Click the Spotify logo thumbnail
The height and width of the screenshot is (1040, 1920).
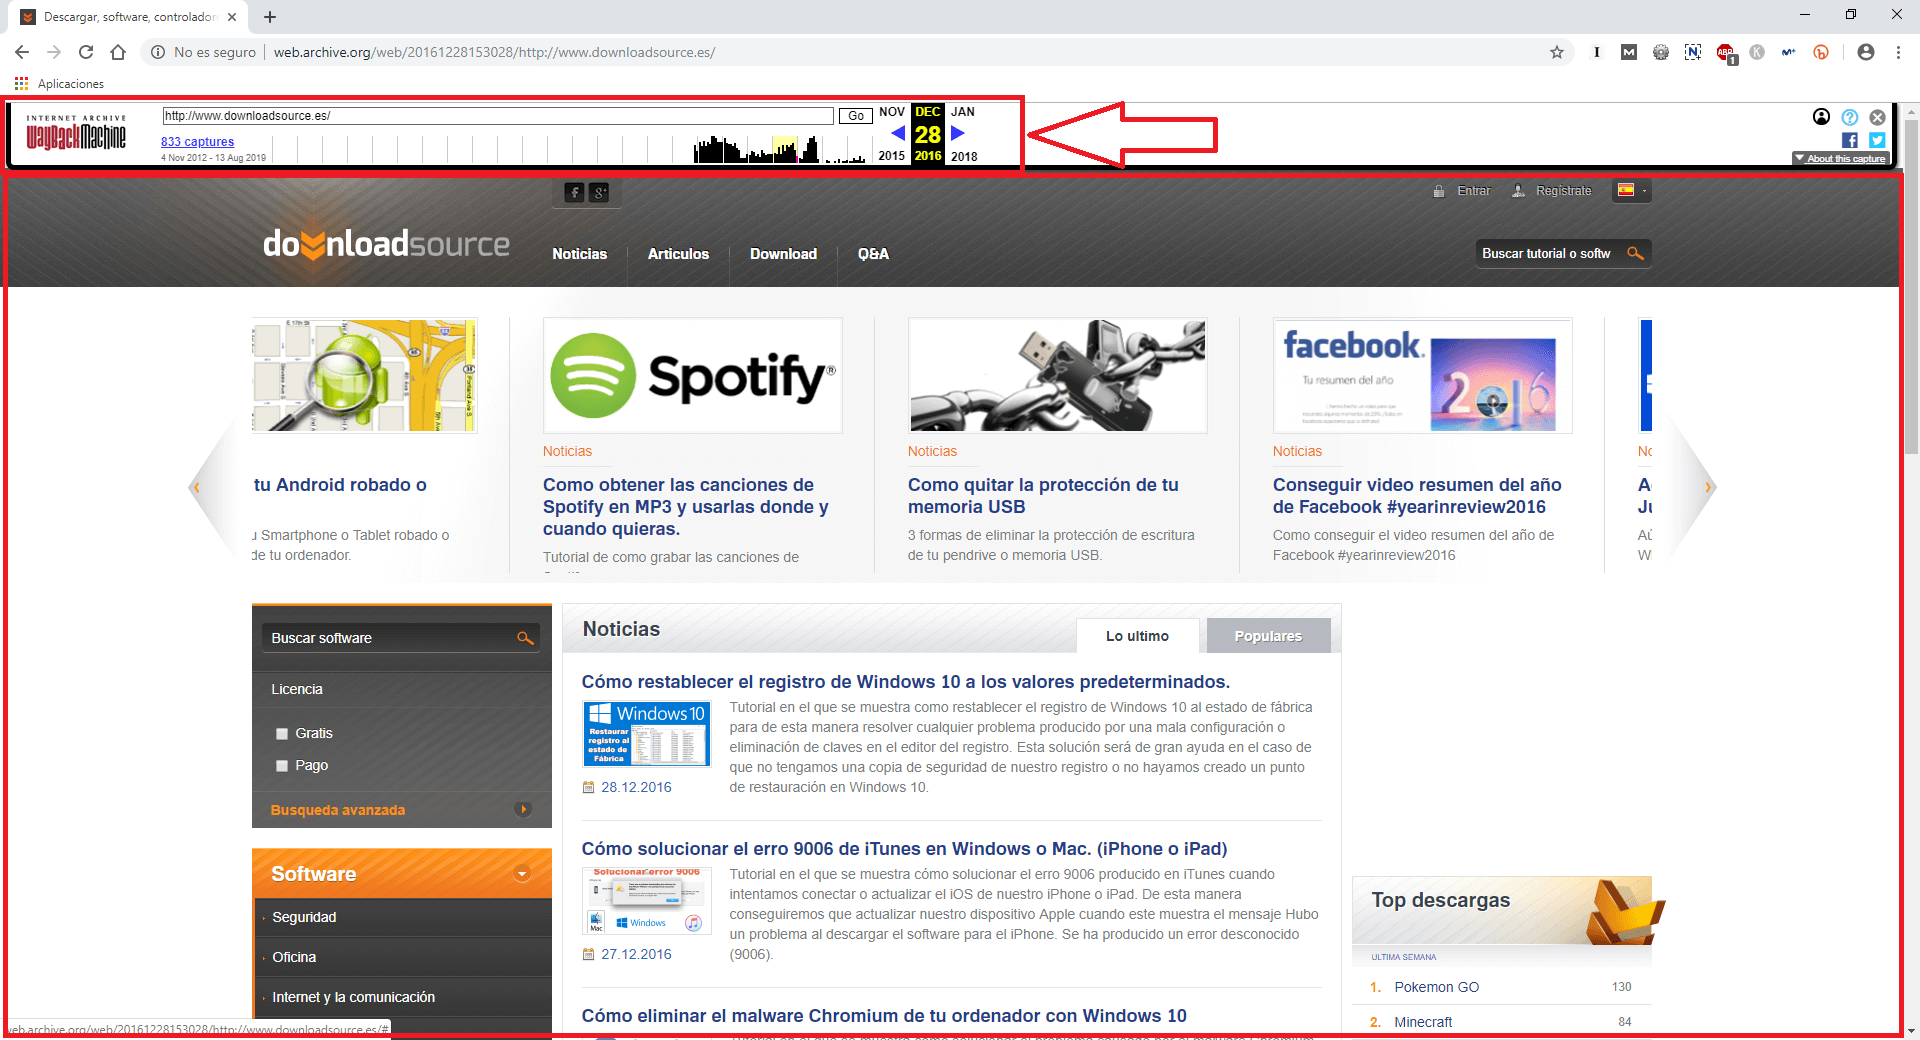click(693, 376)
